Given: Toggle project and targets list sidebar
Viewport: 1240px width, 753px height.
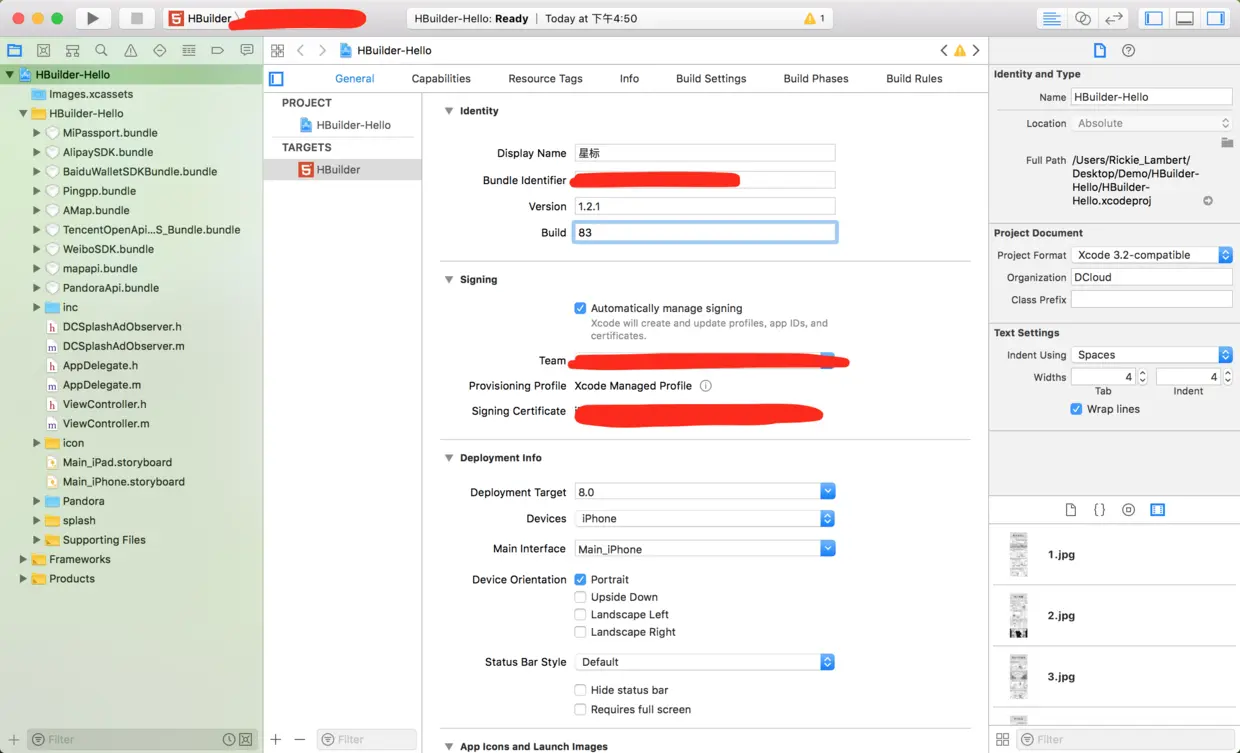Looking at the screenshot, I should 276,78.
